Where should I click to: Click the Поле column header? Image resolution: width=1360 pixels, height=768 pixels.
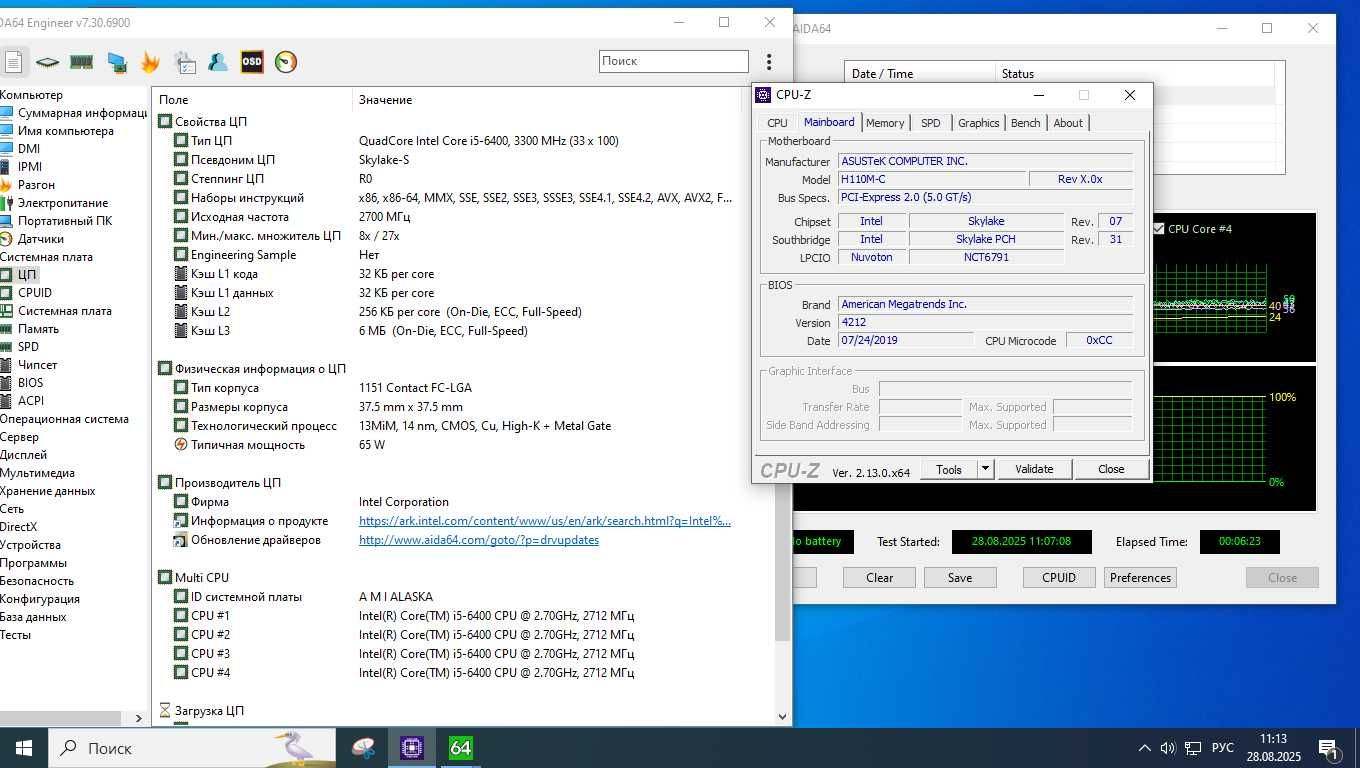click(x=252, y=99)
